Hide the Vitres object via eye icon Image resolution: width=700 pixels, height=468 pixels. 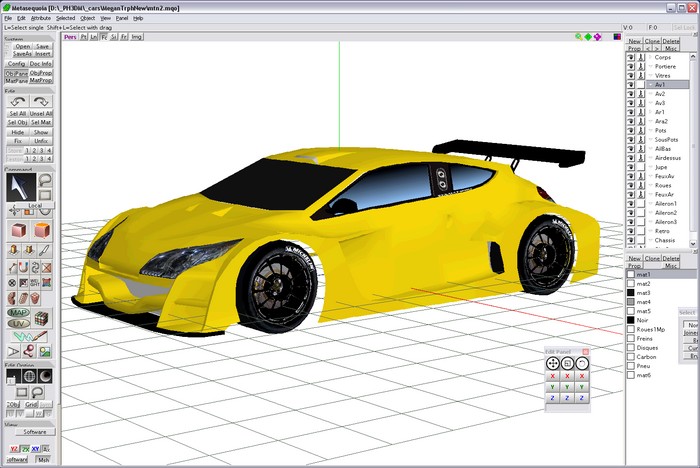point(631,75)
